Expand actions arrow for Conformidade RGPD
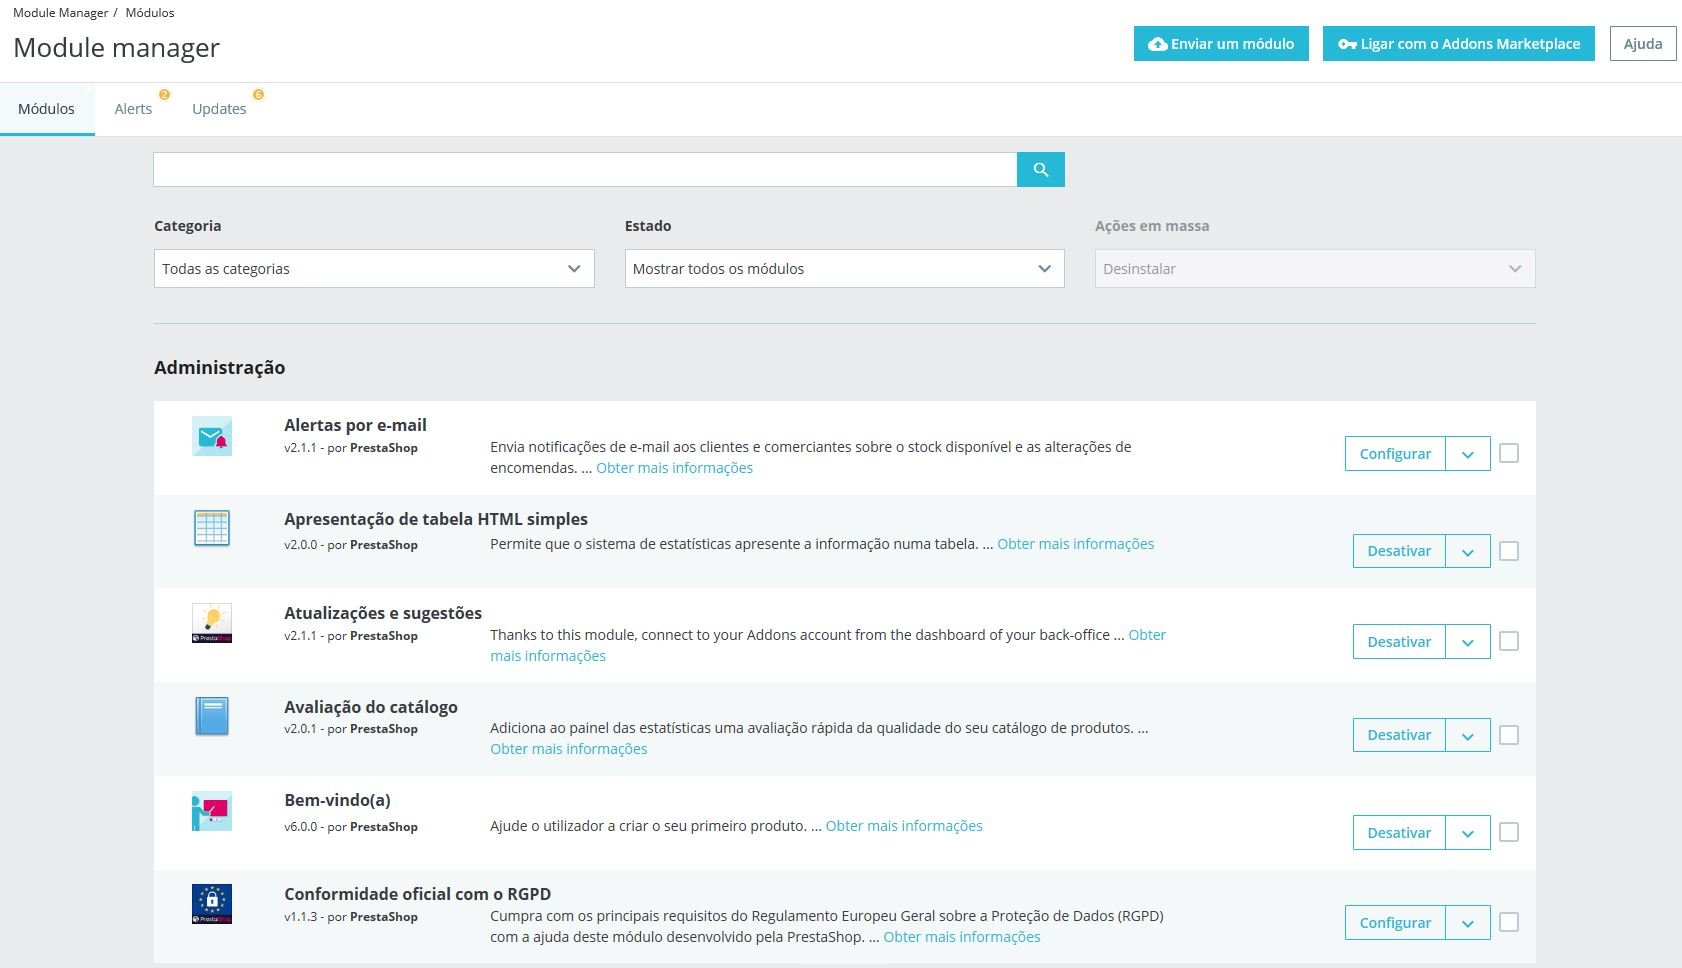The width and height of the screenshot is (1682, 968). pyautogui.click(x=1468, y=923)
